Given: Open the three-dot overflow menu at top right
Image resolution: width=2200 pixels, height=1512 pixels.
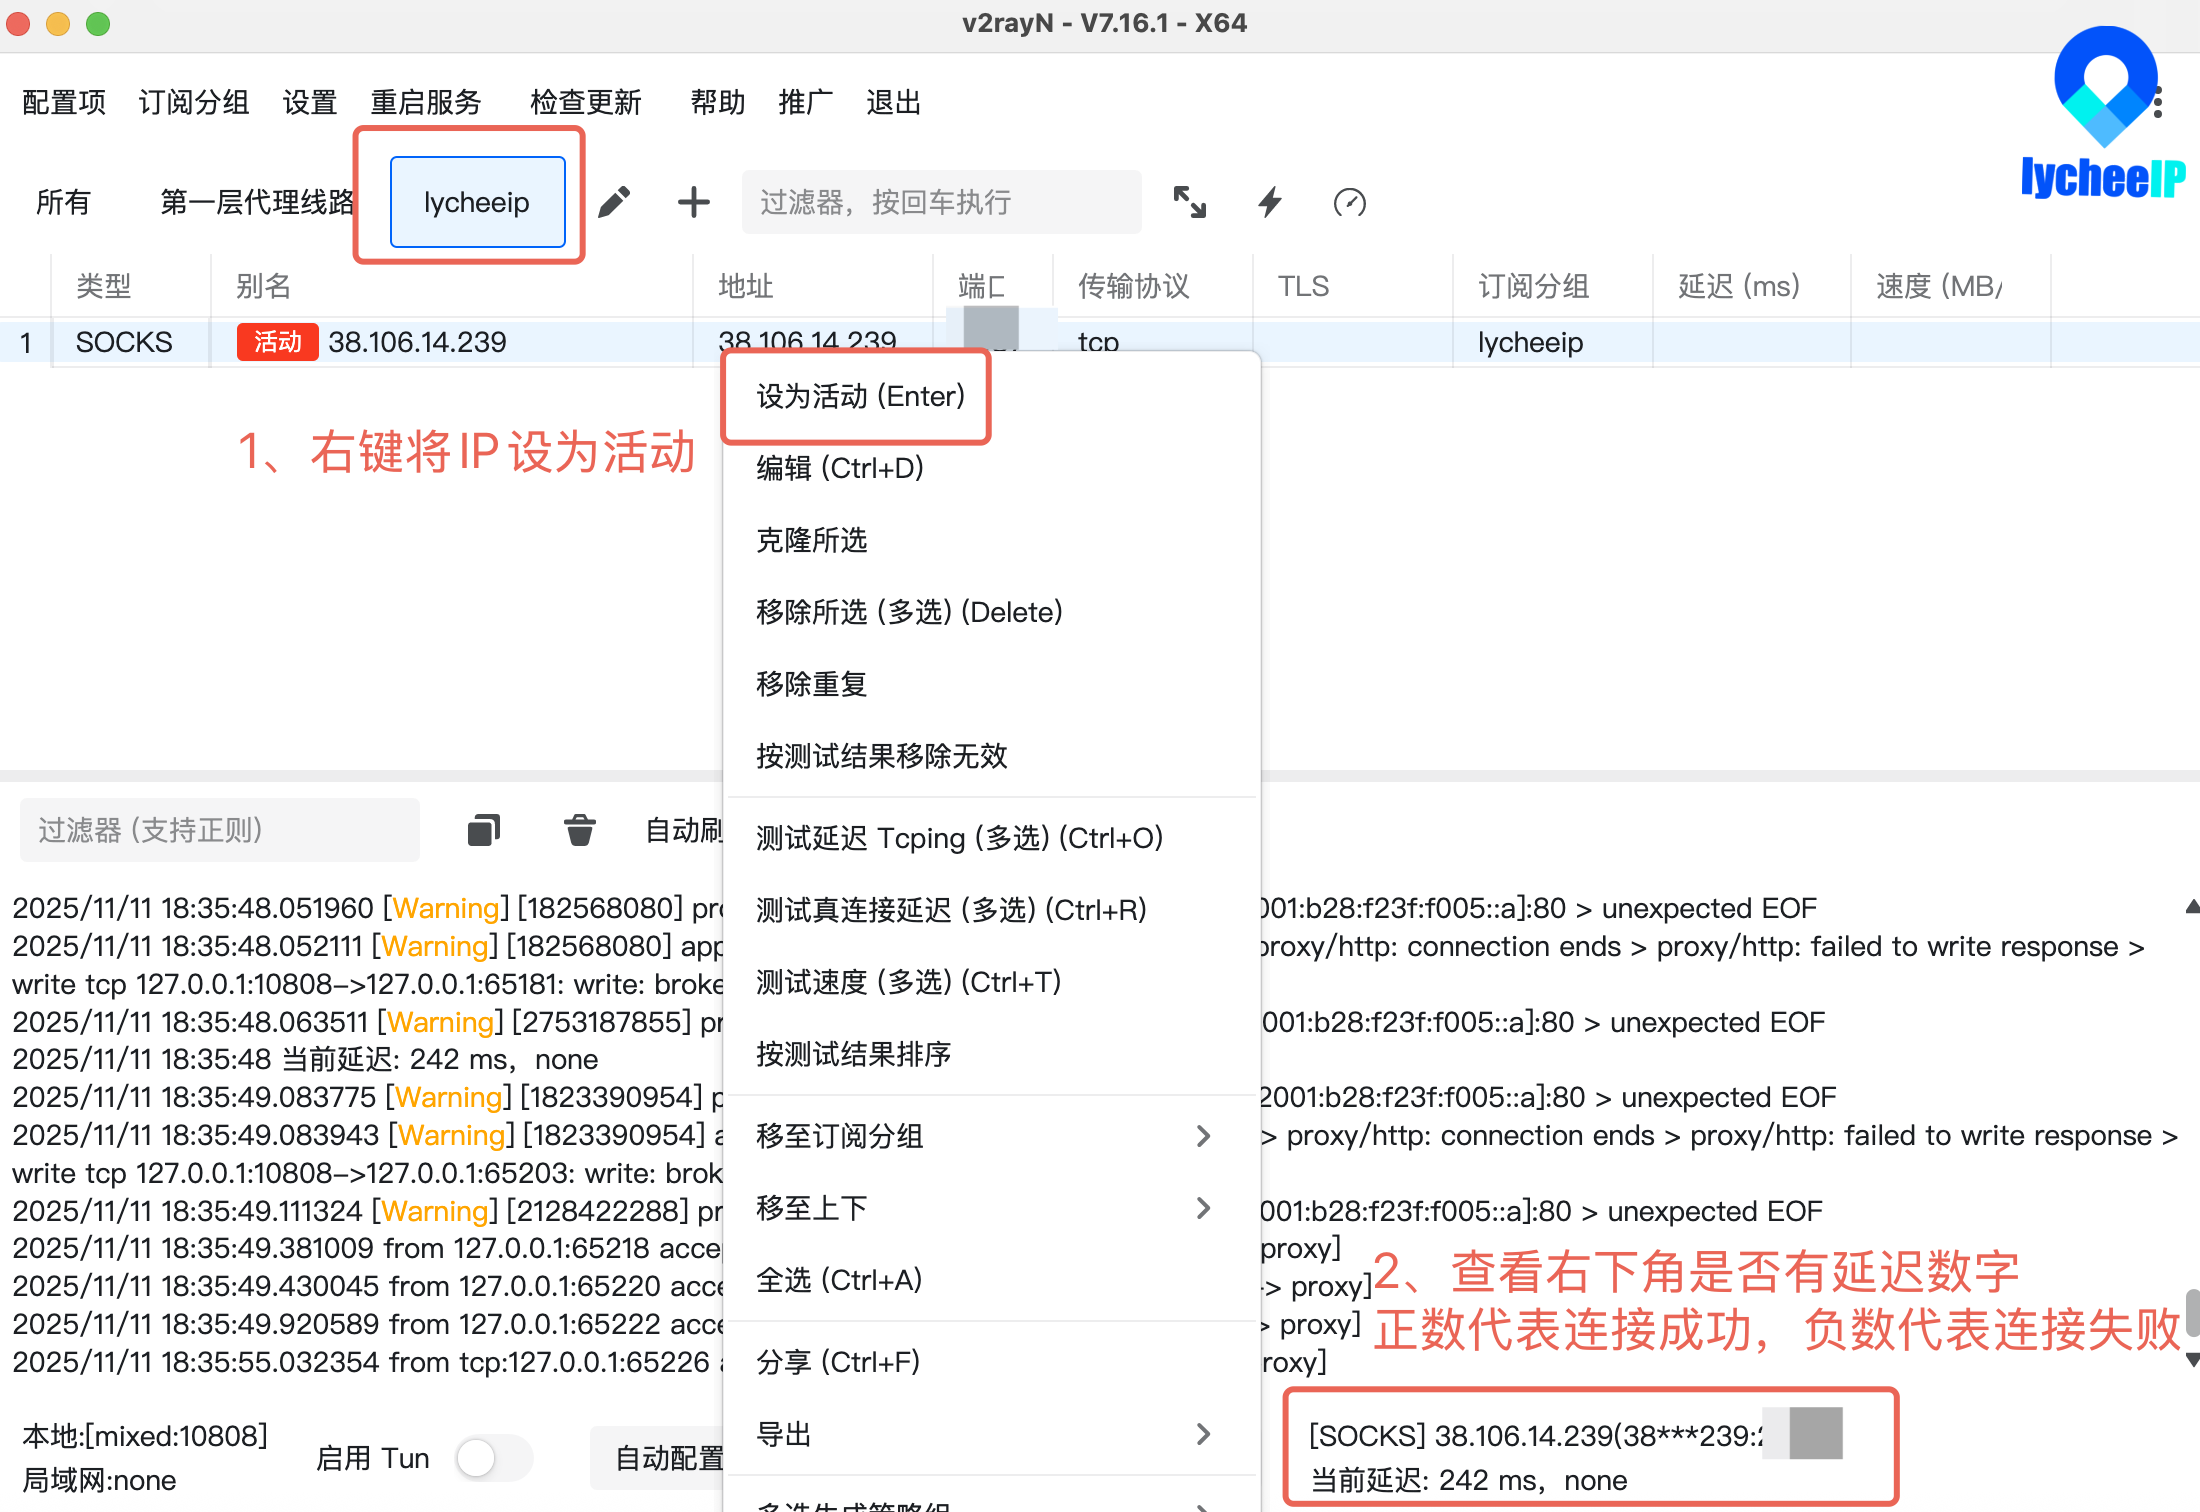Looking at the screenshot, I should [x=2158, y=102].
